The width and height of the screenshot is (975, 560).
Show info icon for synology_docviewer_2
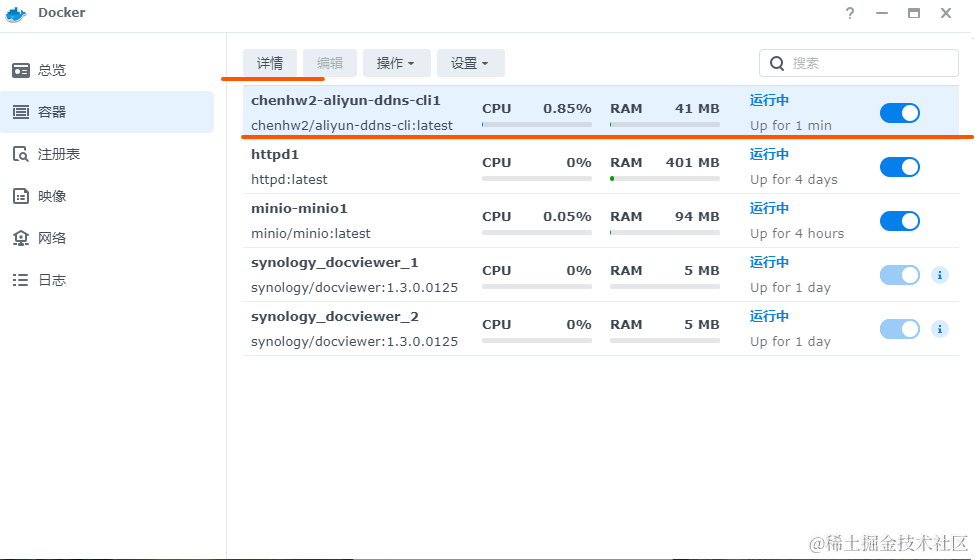click(940, 329)
